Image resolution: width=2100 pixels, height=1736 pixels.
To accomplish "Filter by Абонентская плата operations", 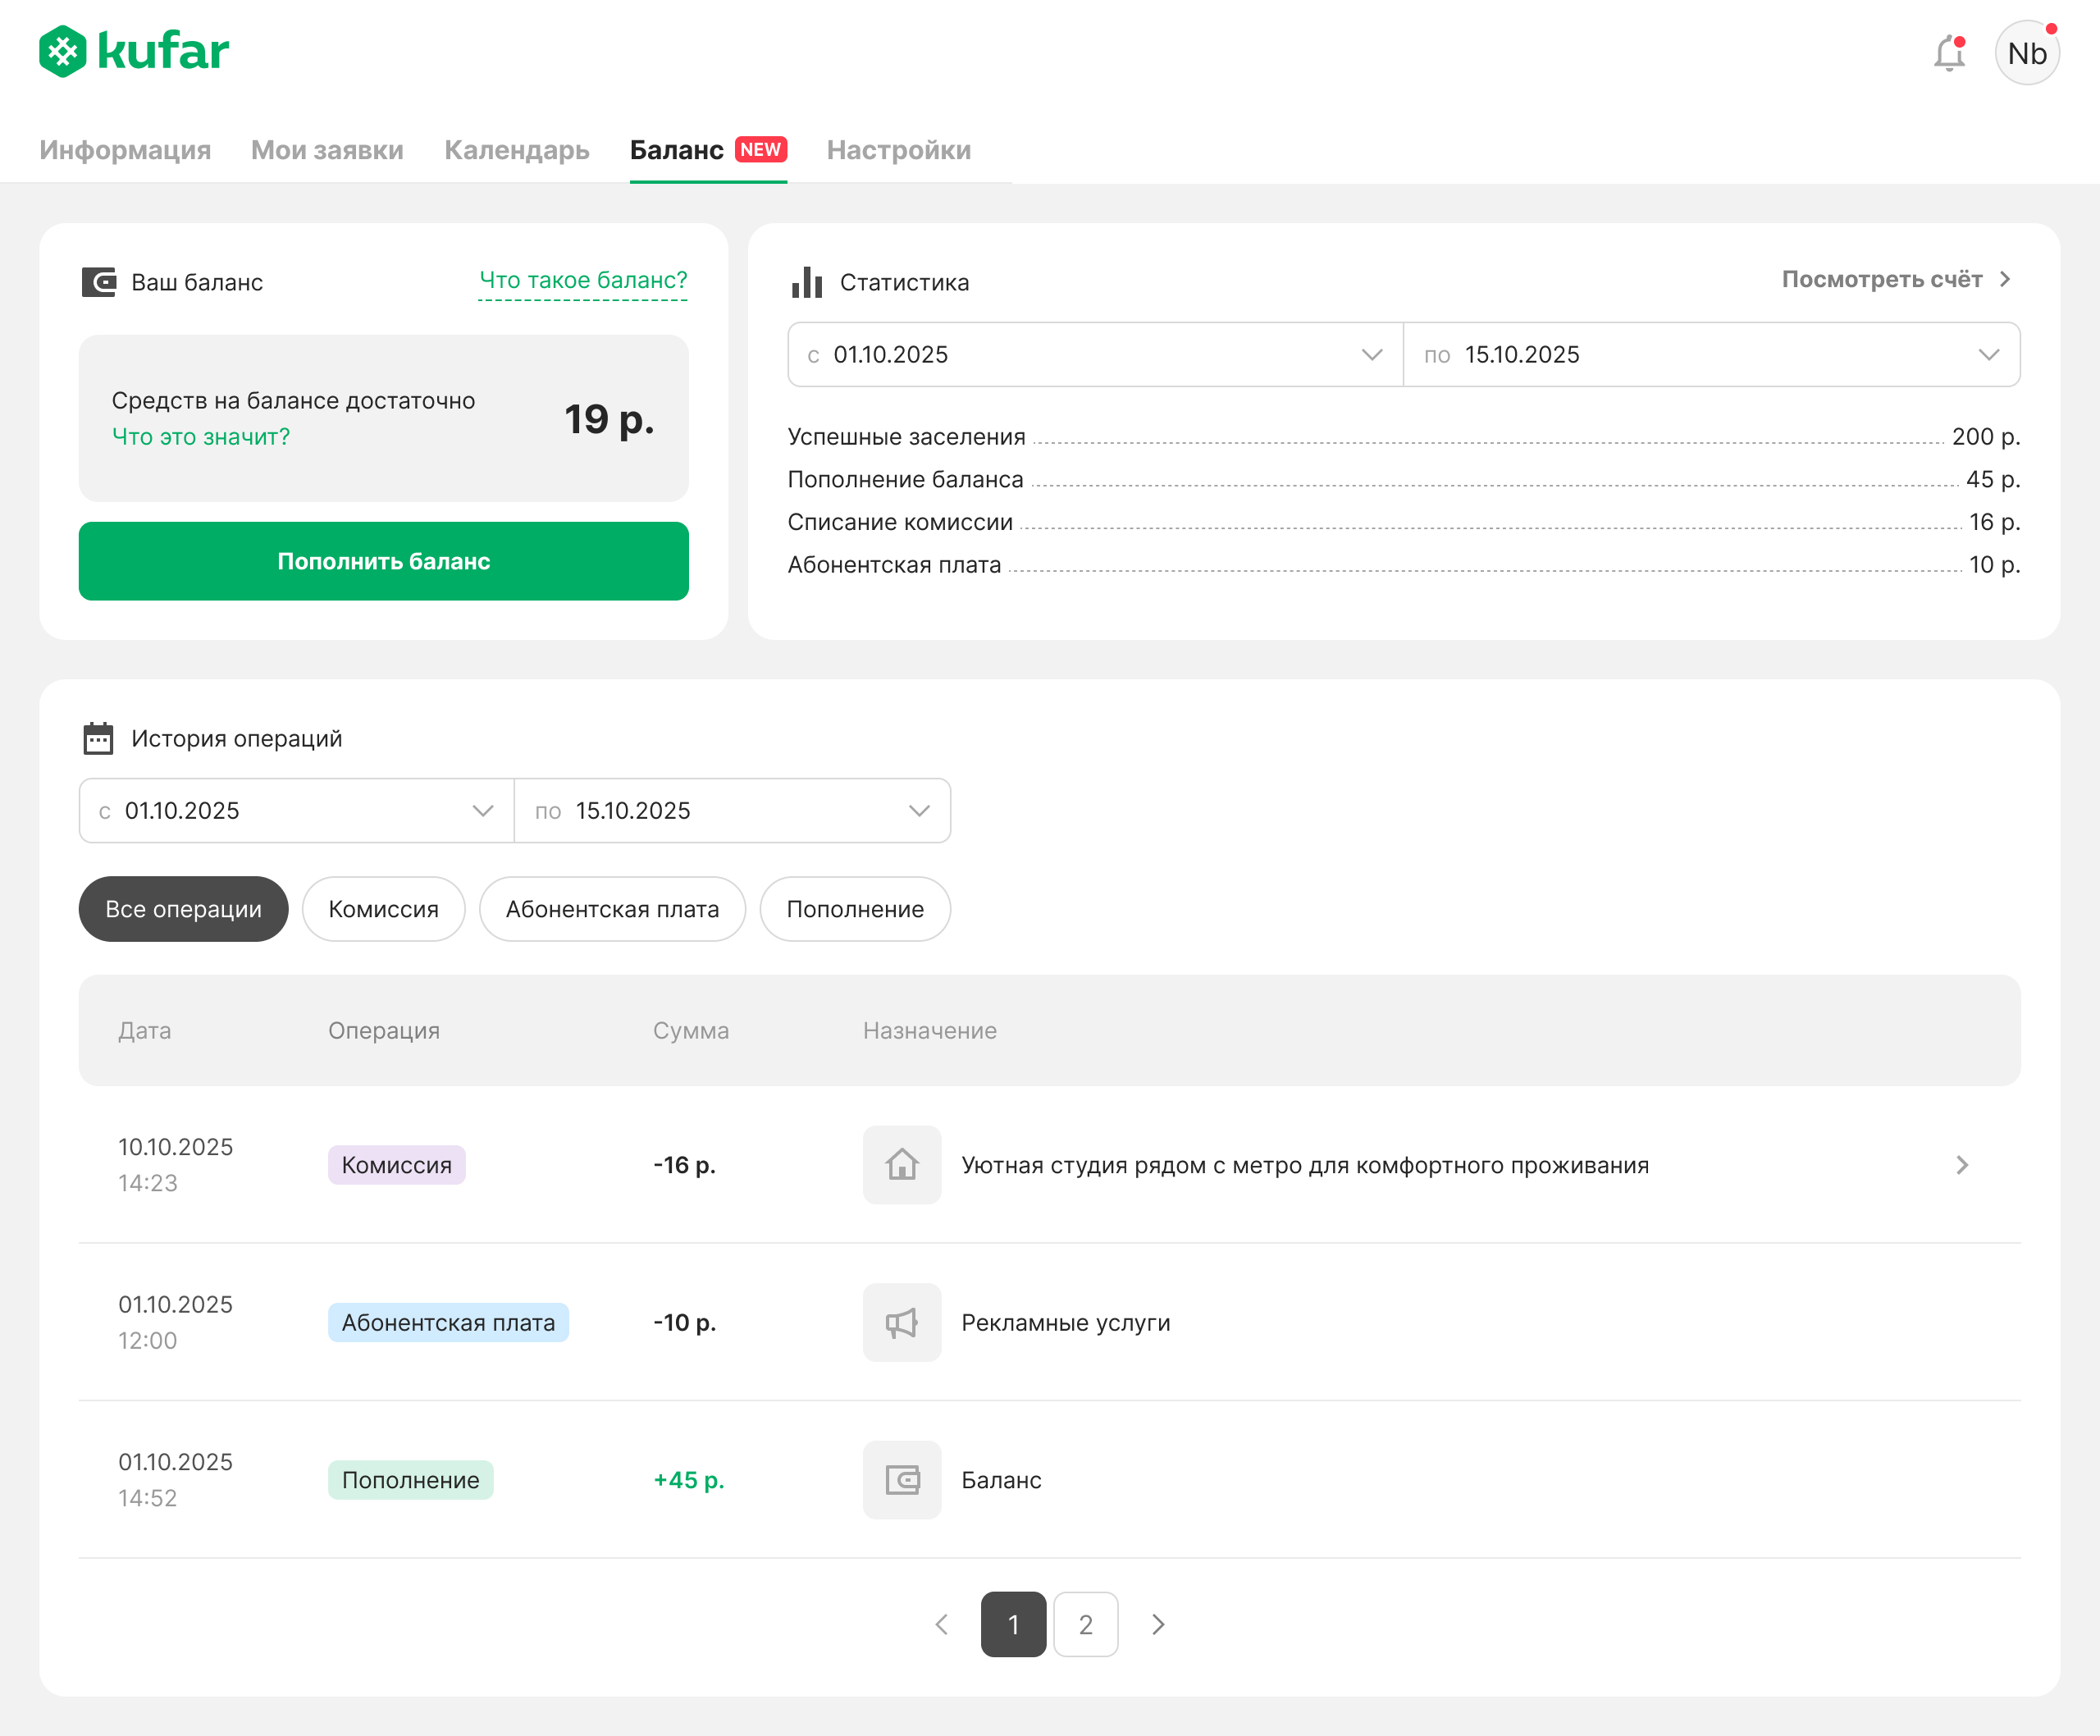I will (x=612, y=909).
